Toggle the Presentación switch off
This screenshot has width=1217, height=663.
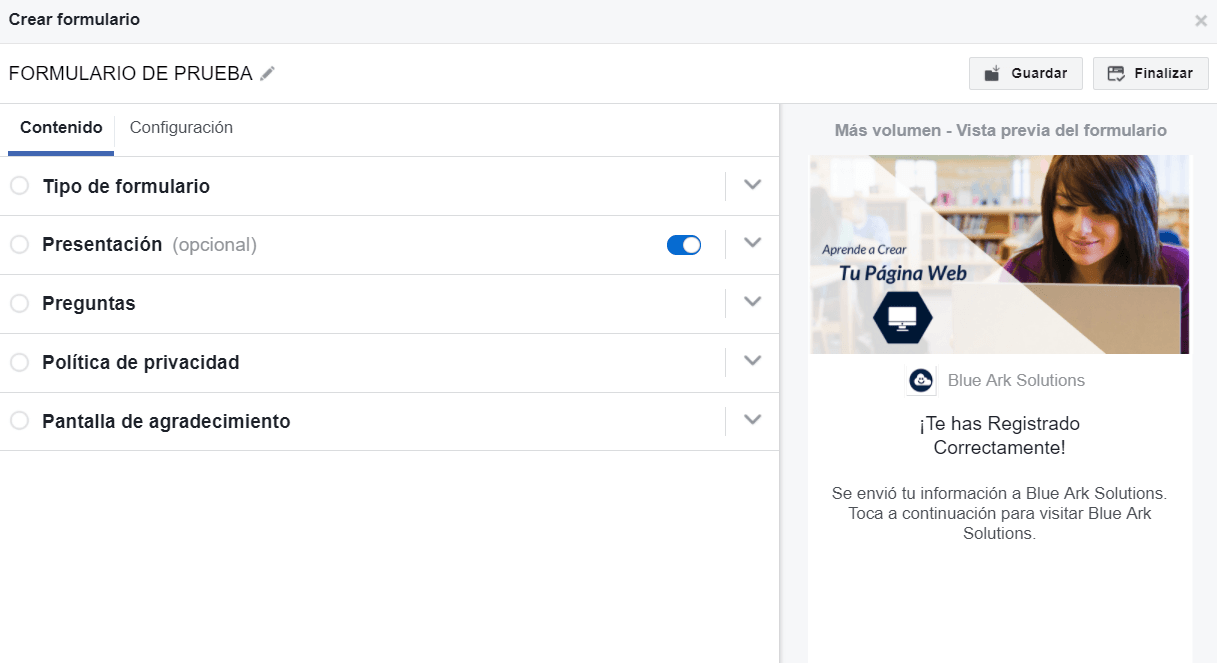pyautogui.click(x=684, y=245)
